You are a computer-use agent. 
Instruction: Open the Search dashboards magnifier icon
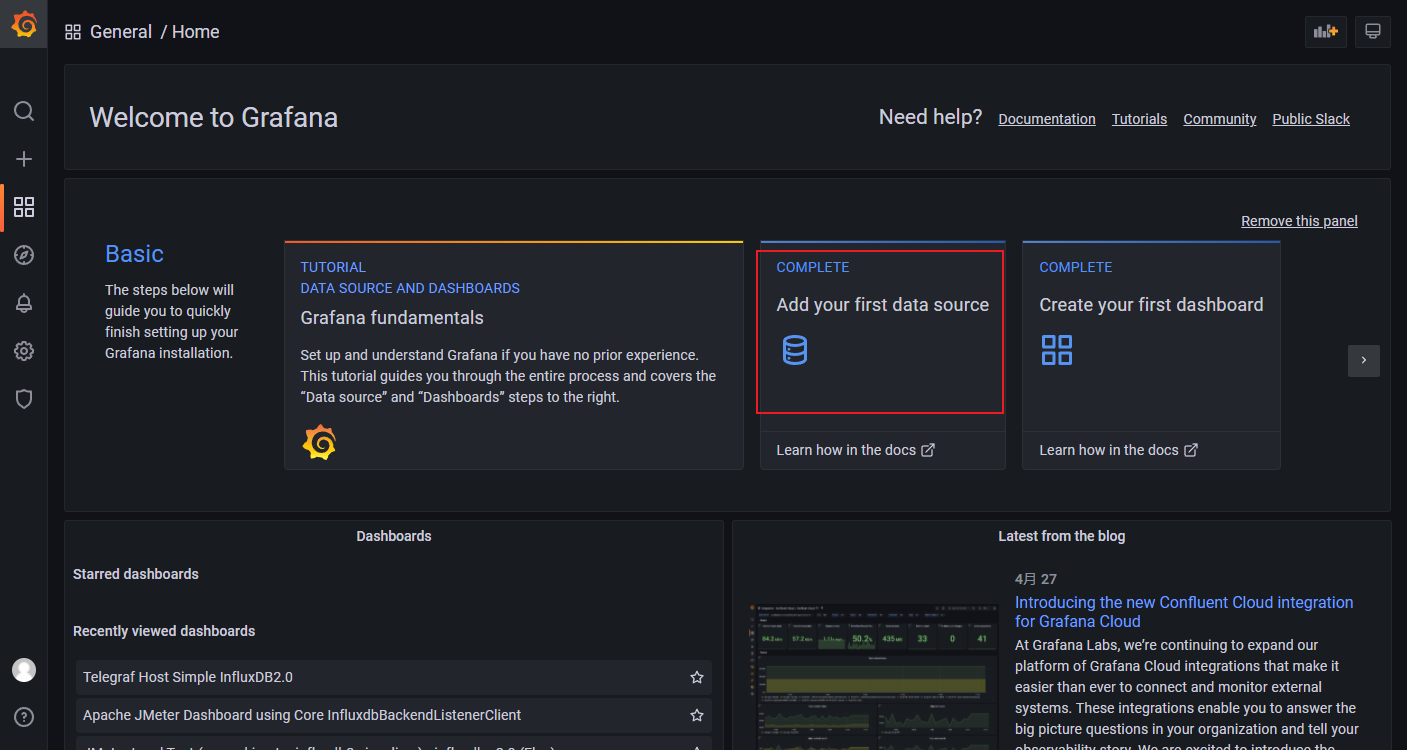tap(24, 111)
